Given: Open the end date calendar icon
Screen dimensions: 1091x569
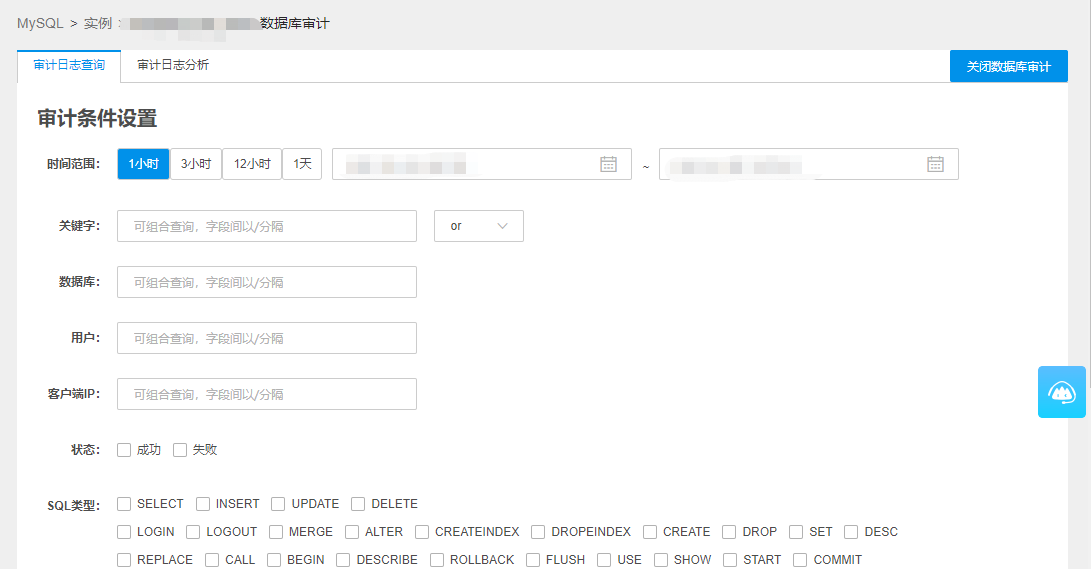Looking at the screenshot, I should (x=935, y=164).
